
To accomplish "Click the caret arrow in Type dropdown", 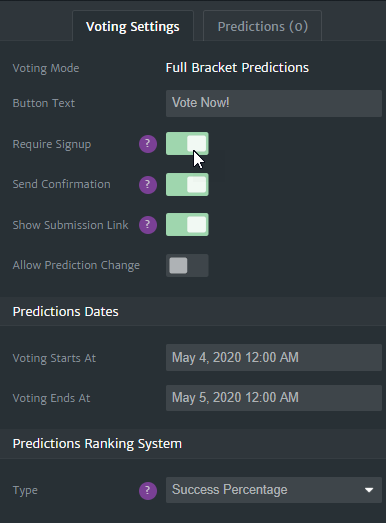I will coord(369,490).
